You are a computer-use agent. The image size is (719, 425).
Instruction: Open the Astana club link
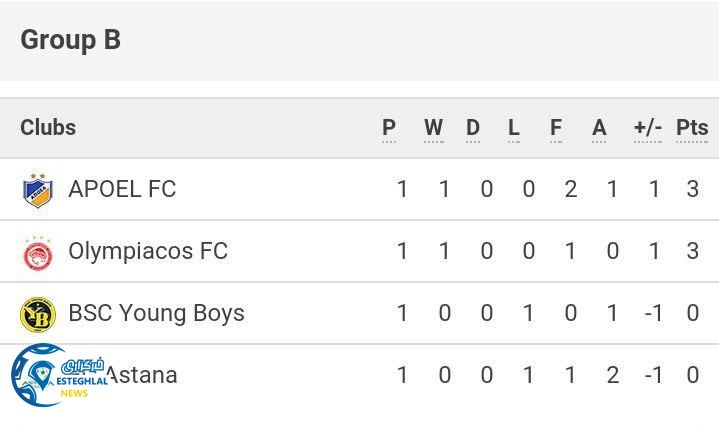tap(142, 375)
